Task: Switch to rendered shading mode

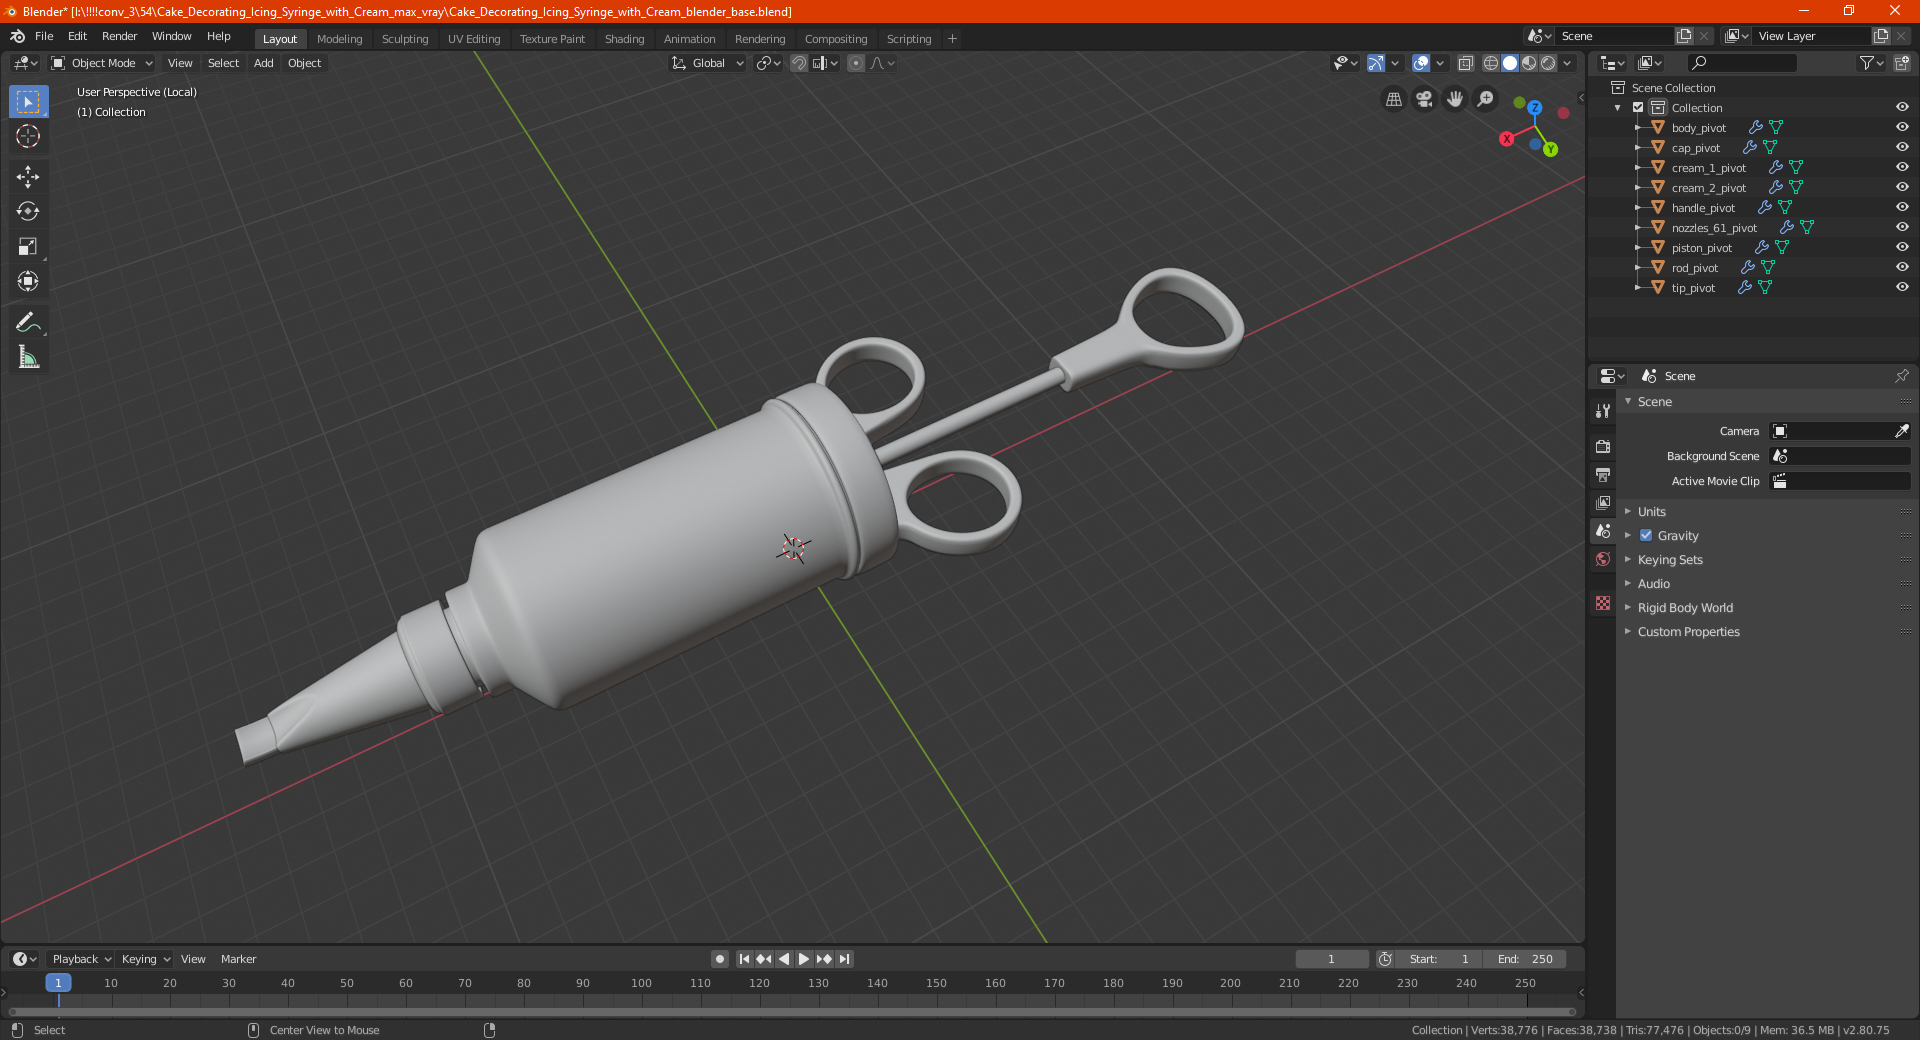Action: click(1548, 63)
